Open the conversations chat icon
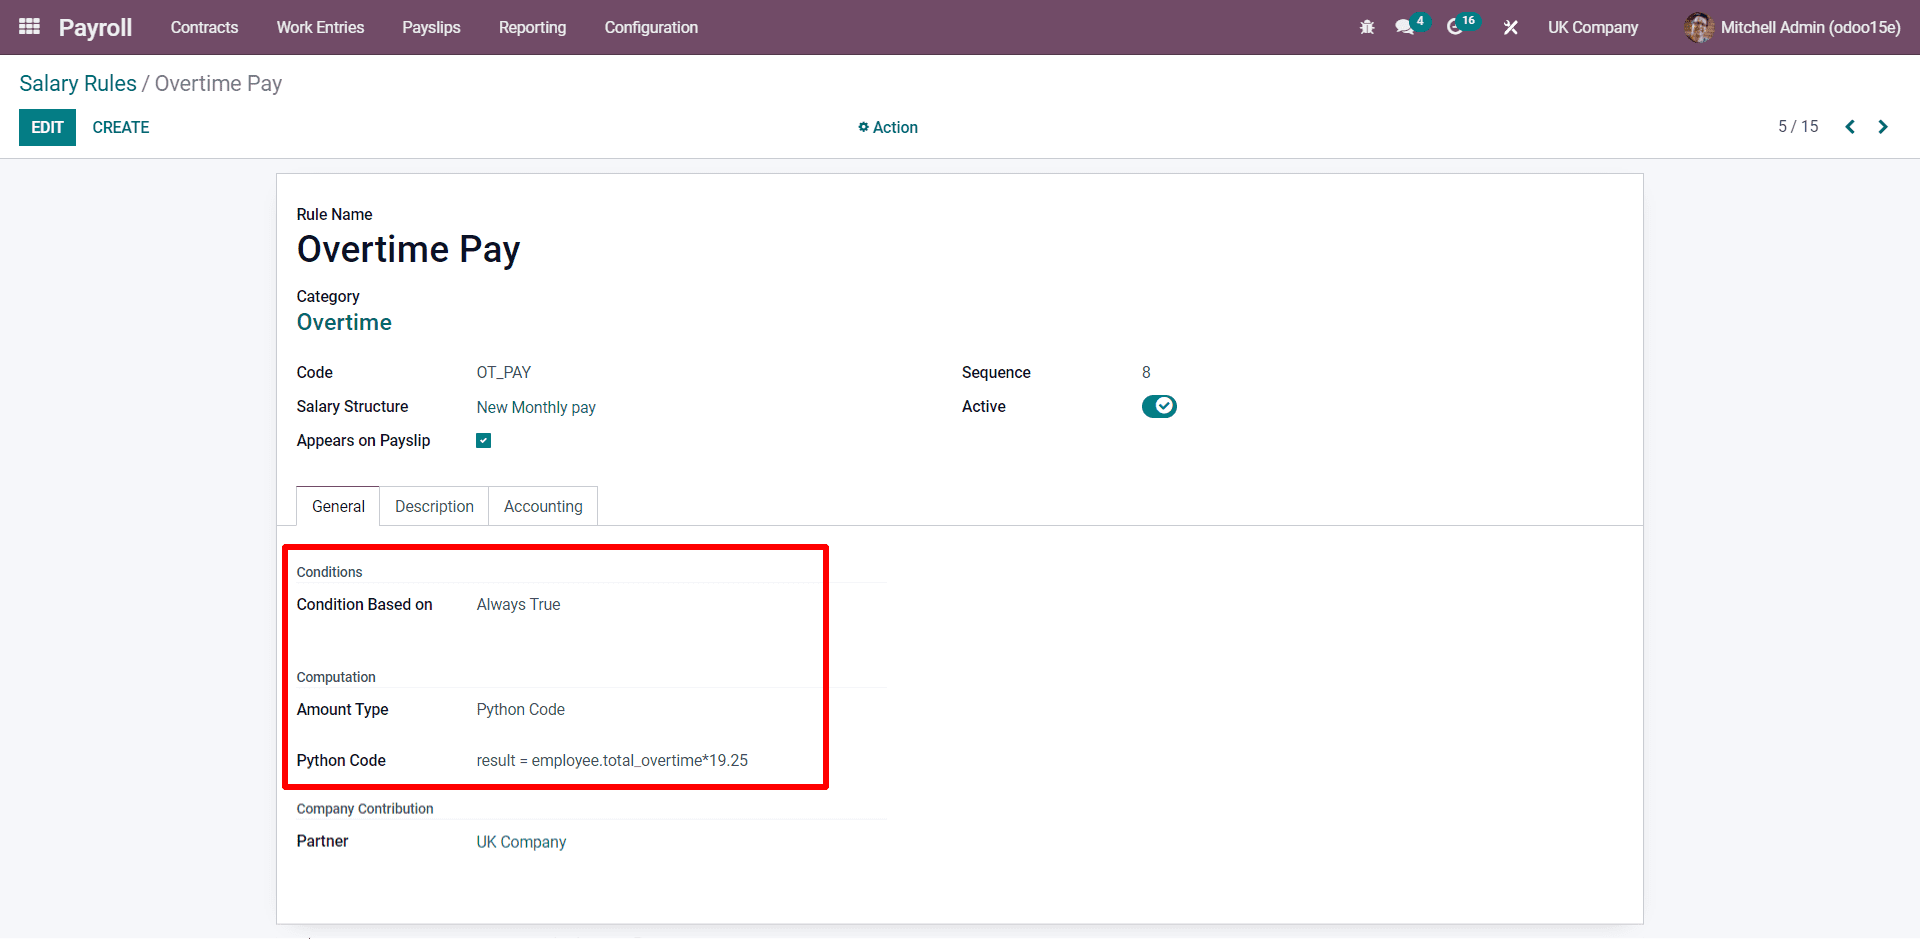Viewport: 1920px width, 939px height. [x=1405, y=27]
